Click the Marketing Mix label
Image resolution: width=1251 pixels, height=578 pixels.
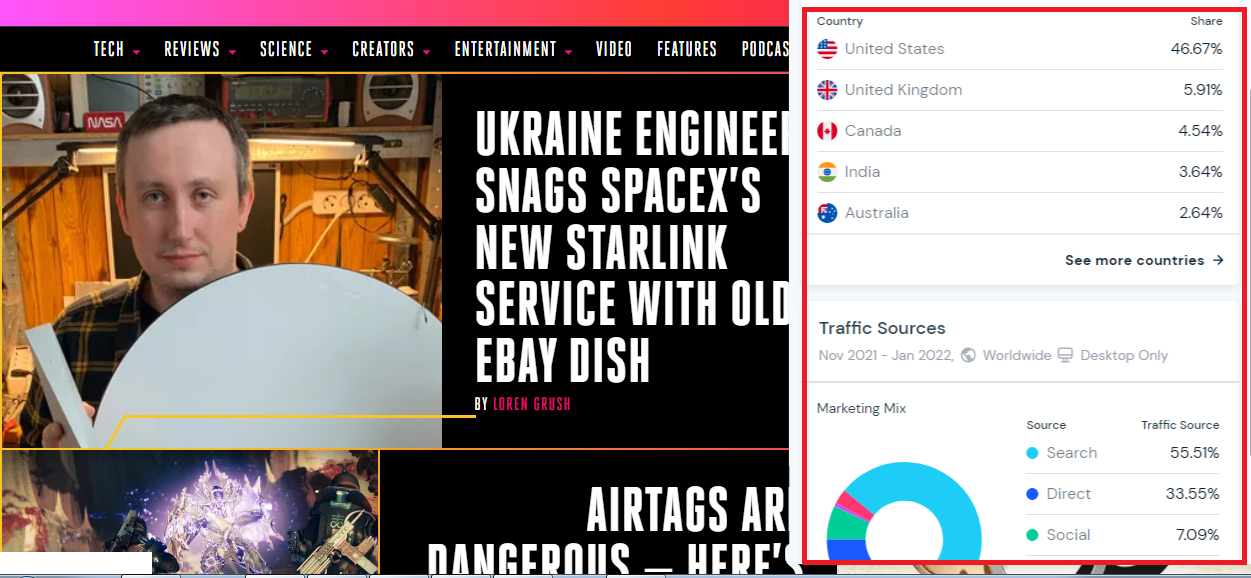coord(862,408)
